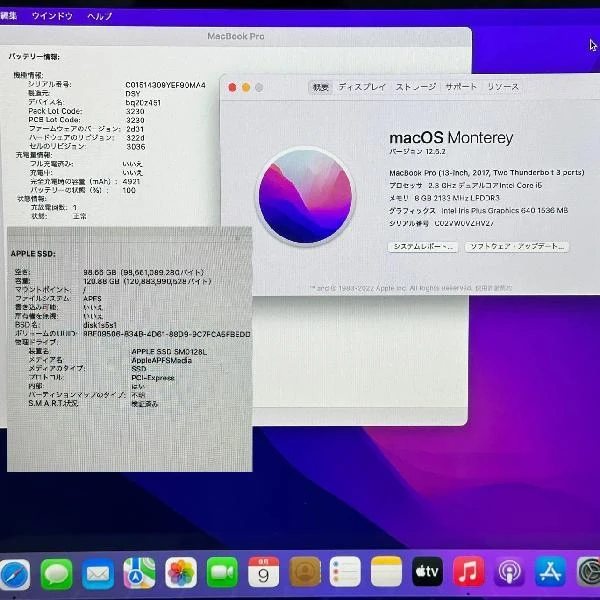This screenshot has width=600, height=600.
Task: Click the macOS Monterey logo image
Action: 305,196
